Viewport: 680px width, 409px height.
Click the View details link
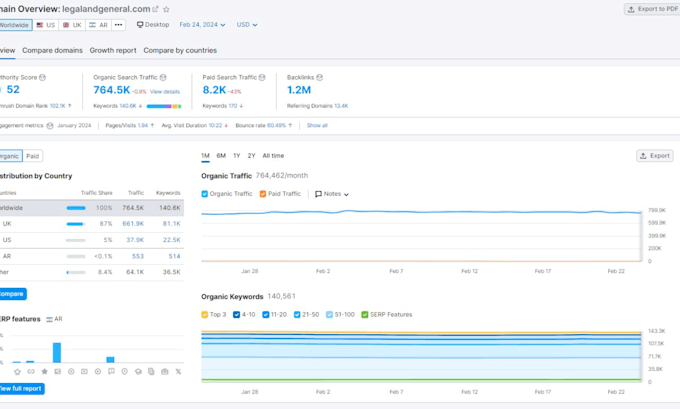[165, 92]
